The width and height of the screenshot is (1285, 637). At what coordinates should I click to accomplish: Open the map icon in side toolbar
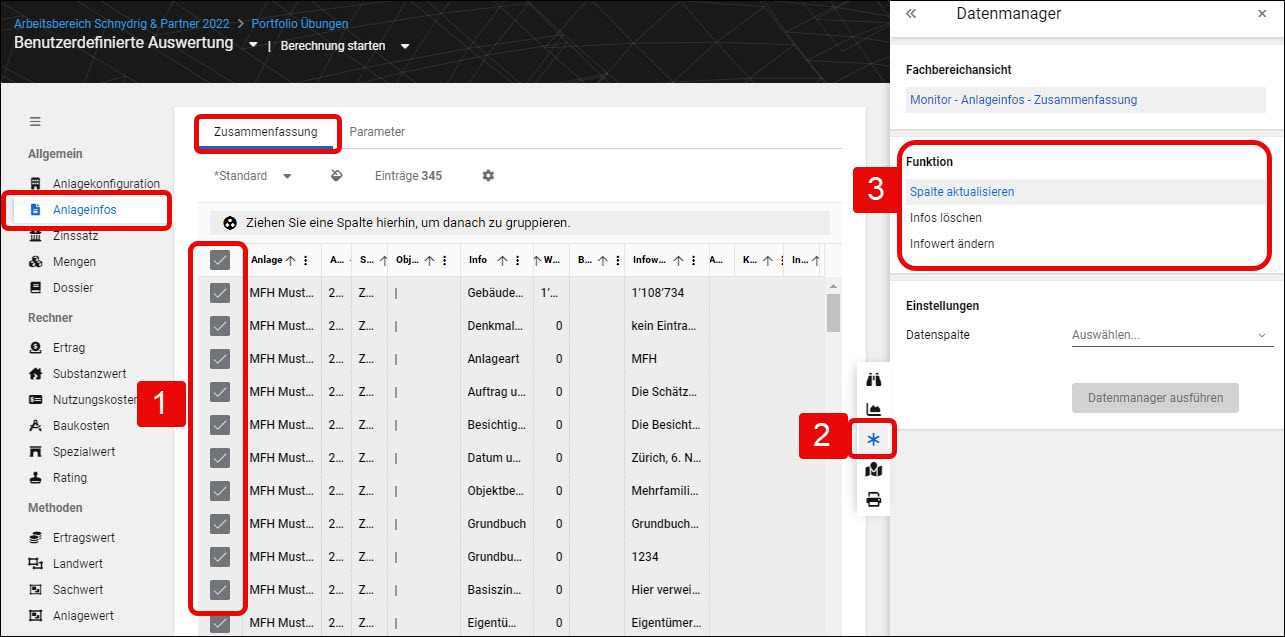(873, 469)
